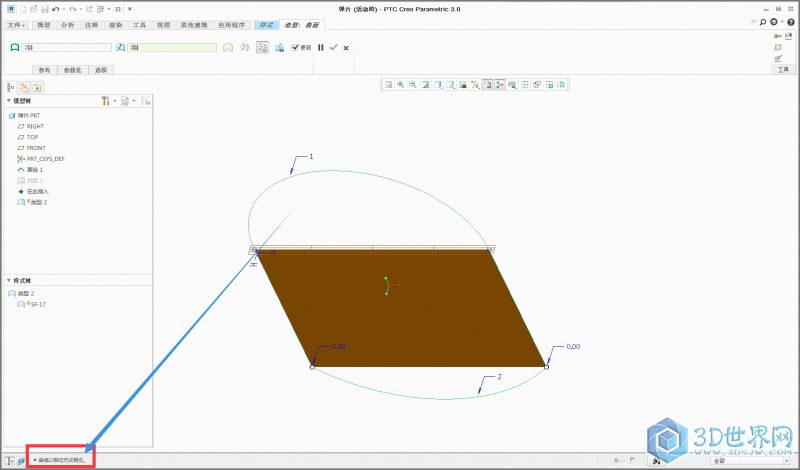
Task: Click the surface preview icon after green field
Action: point(228,47)
